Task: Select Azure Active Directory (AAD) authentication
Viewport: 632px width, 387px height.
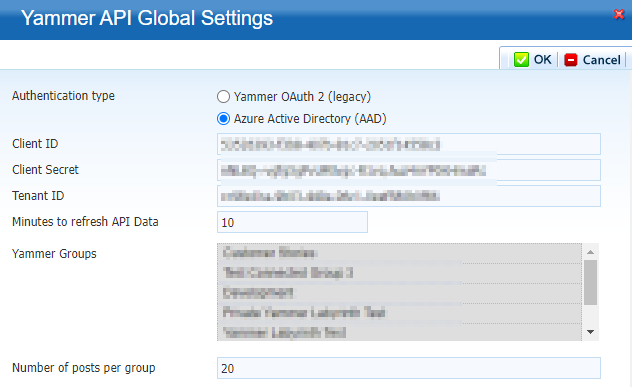Action: click(223, 119)
